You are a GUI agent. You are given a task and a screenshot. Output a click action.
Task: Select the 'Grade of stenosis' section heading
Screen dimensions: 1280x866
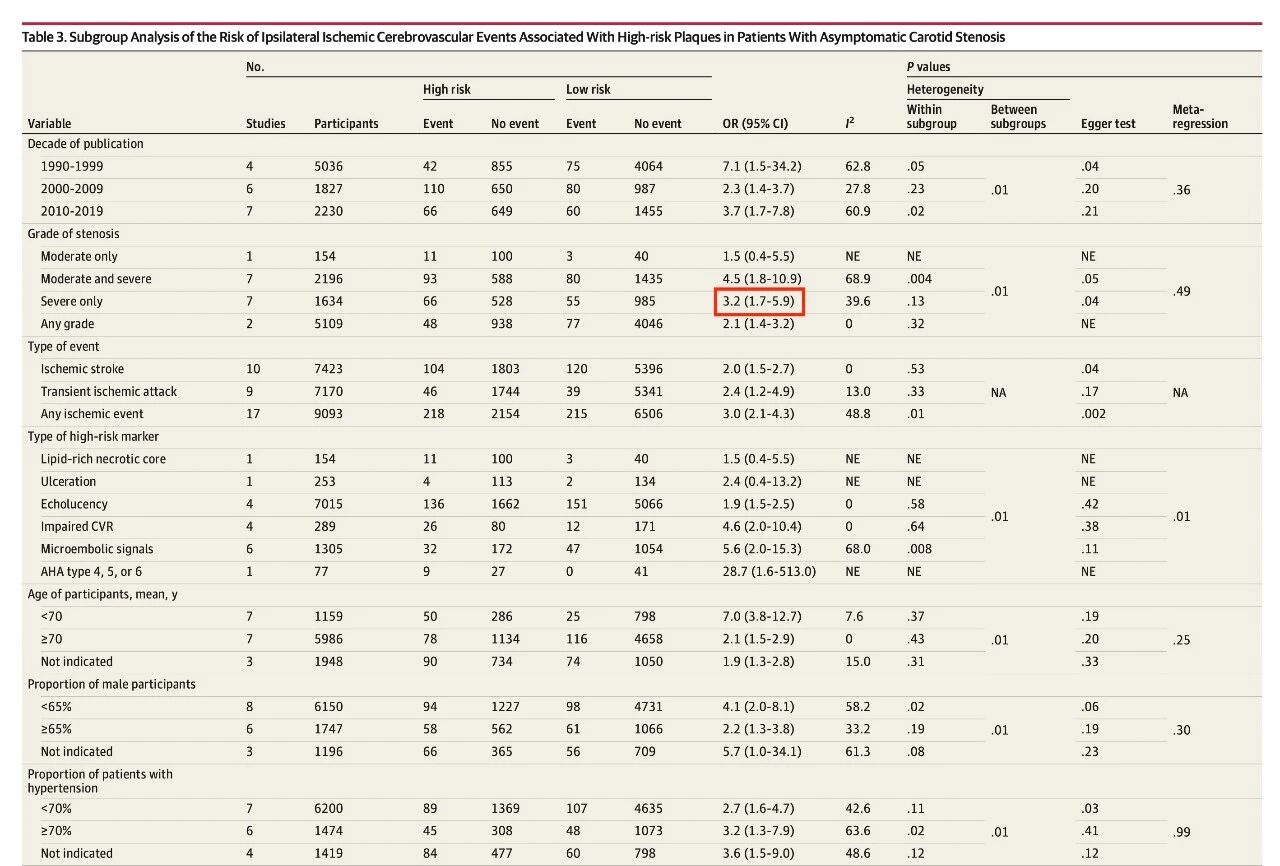coord(73,234)
